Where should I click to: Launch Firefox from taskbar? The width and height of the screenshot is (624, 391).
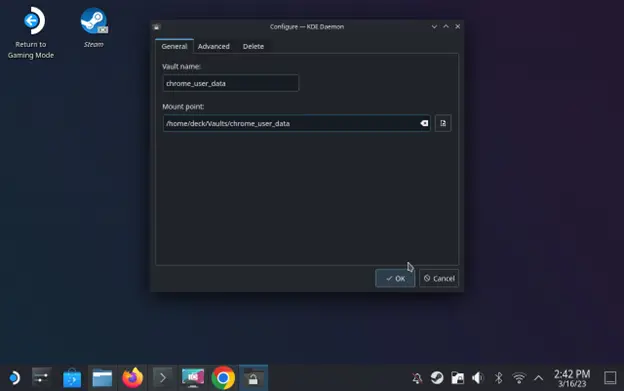(x=133, y=378)
